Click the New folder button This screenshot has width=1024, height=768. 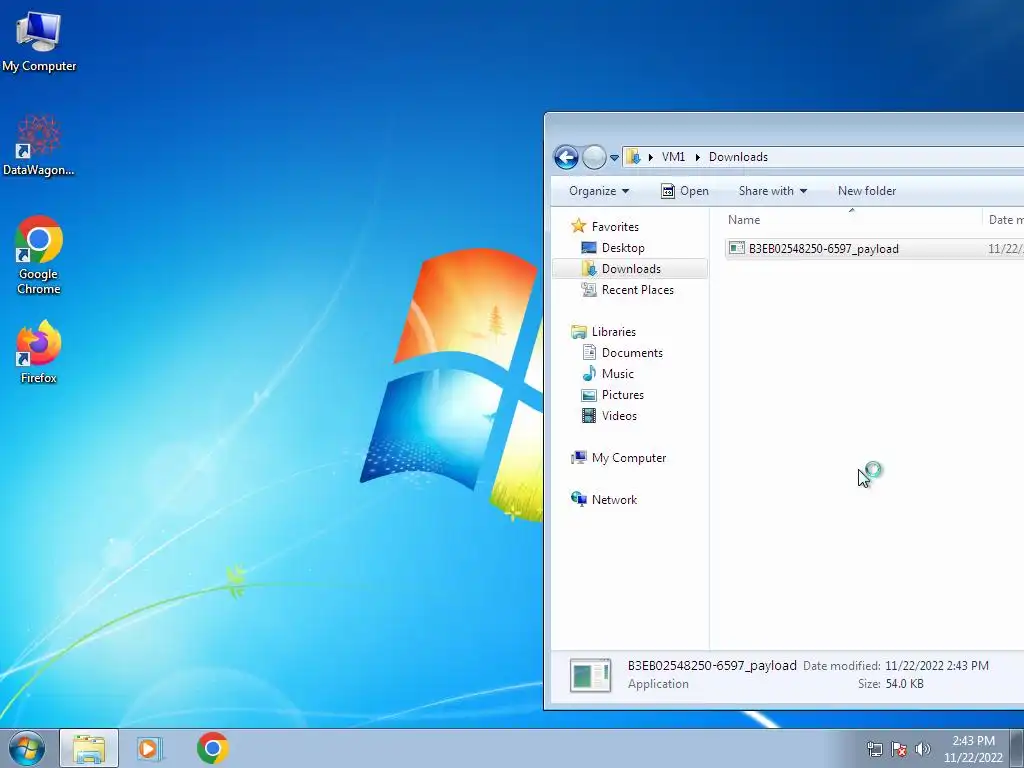[867, 191]
